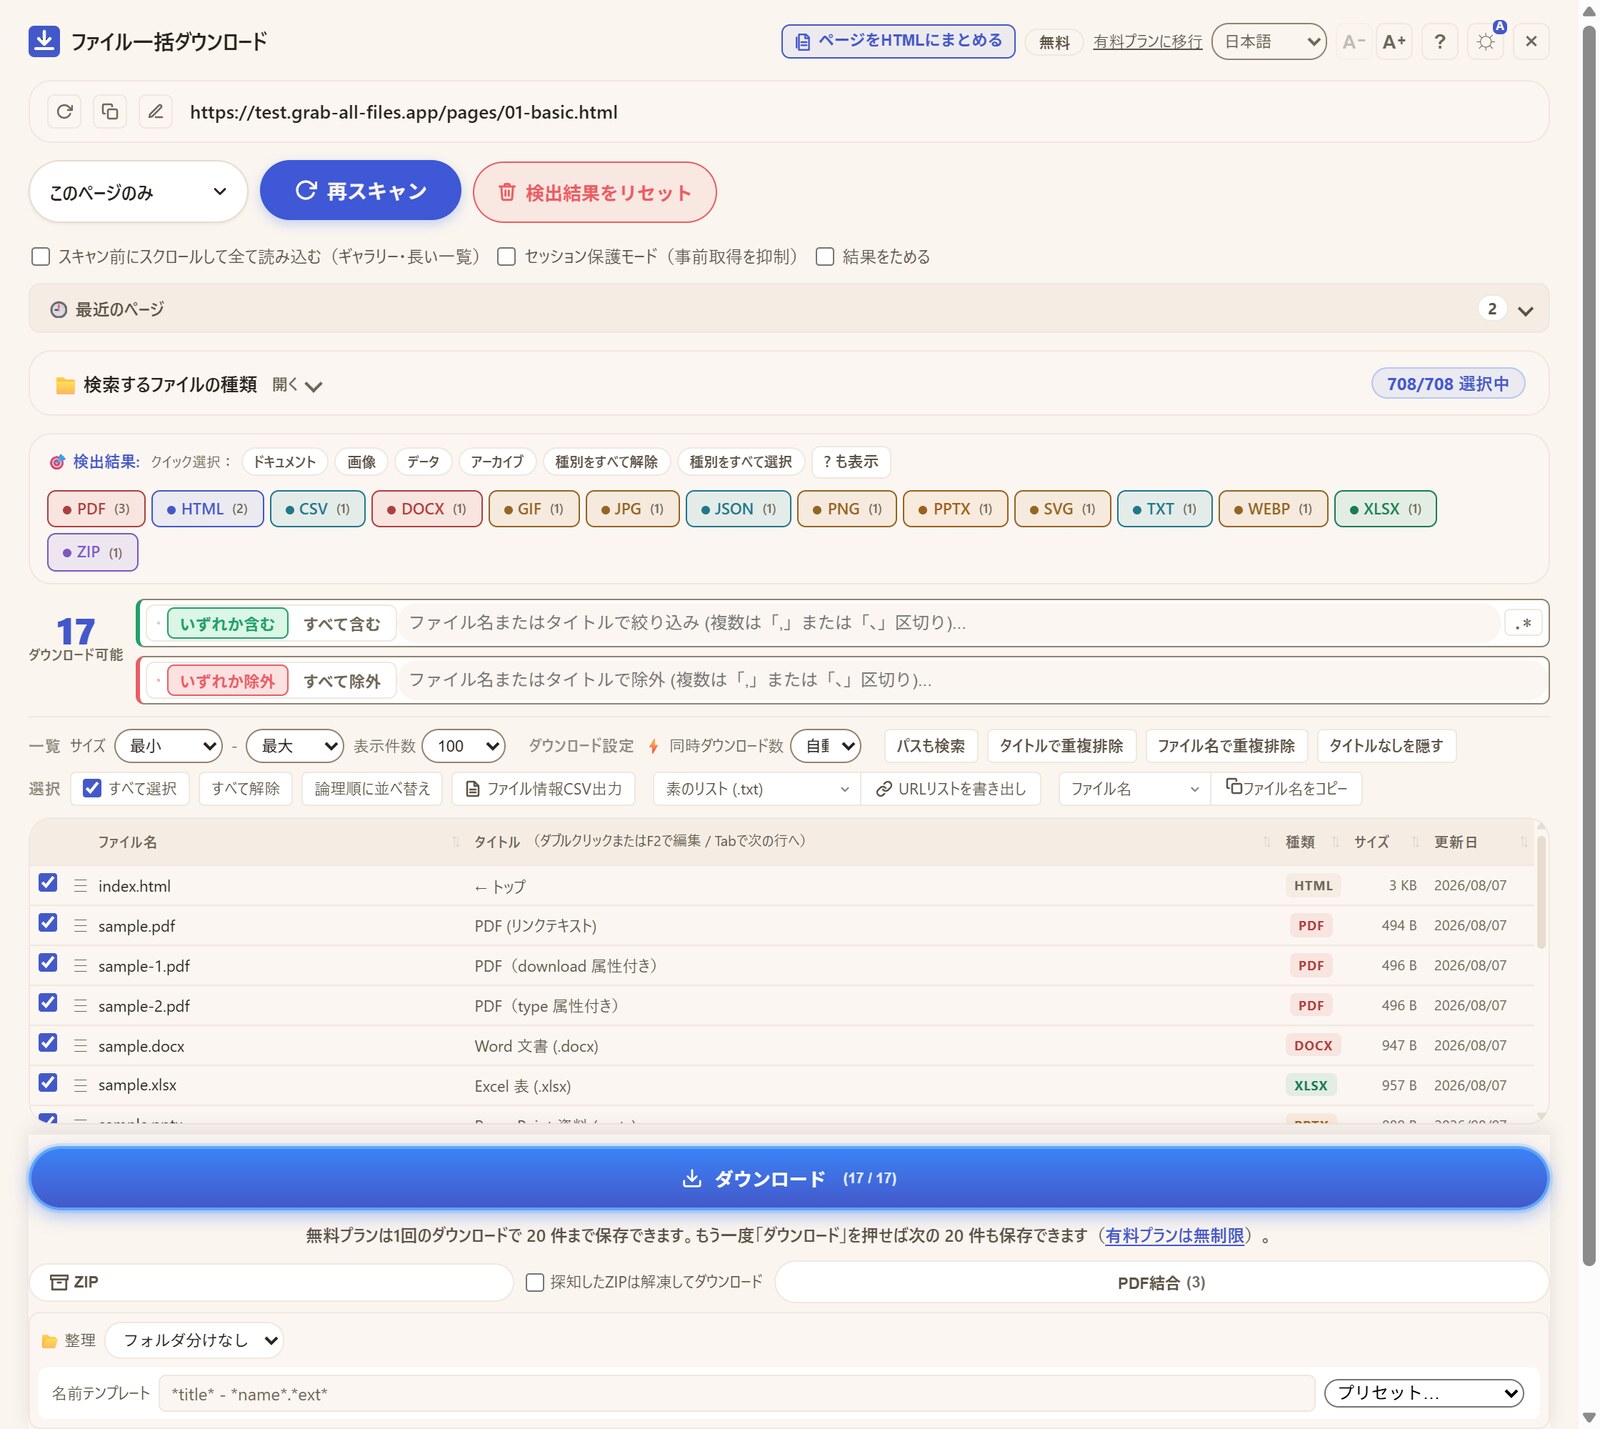This screenshot has width=1600, height=1429.
Task: Uncheck the sample.pdf row checkbox
Action: pyautogui.click(x=48, y=922)
